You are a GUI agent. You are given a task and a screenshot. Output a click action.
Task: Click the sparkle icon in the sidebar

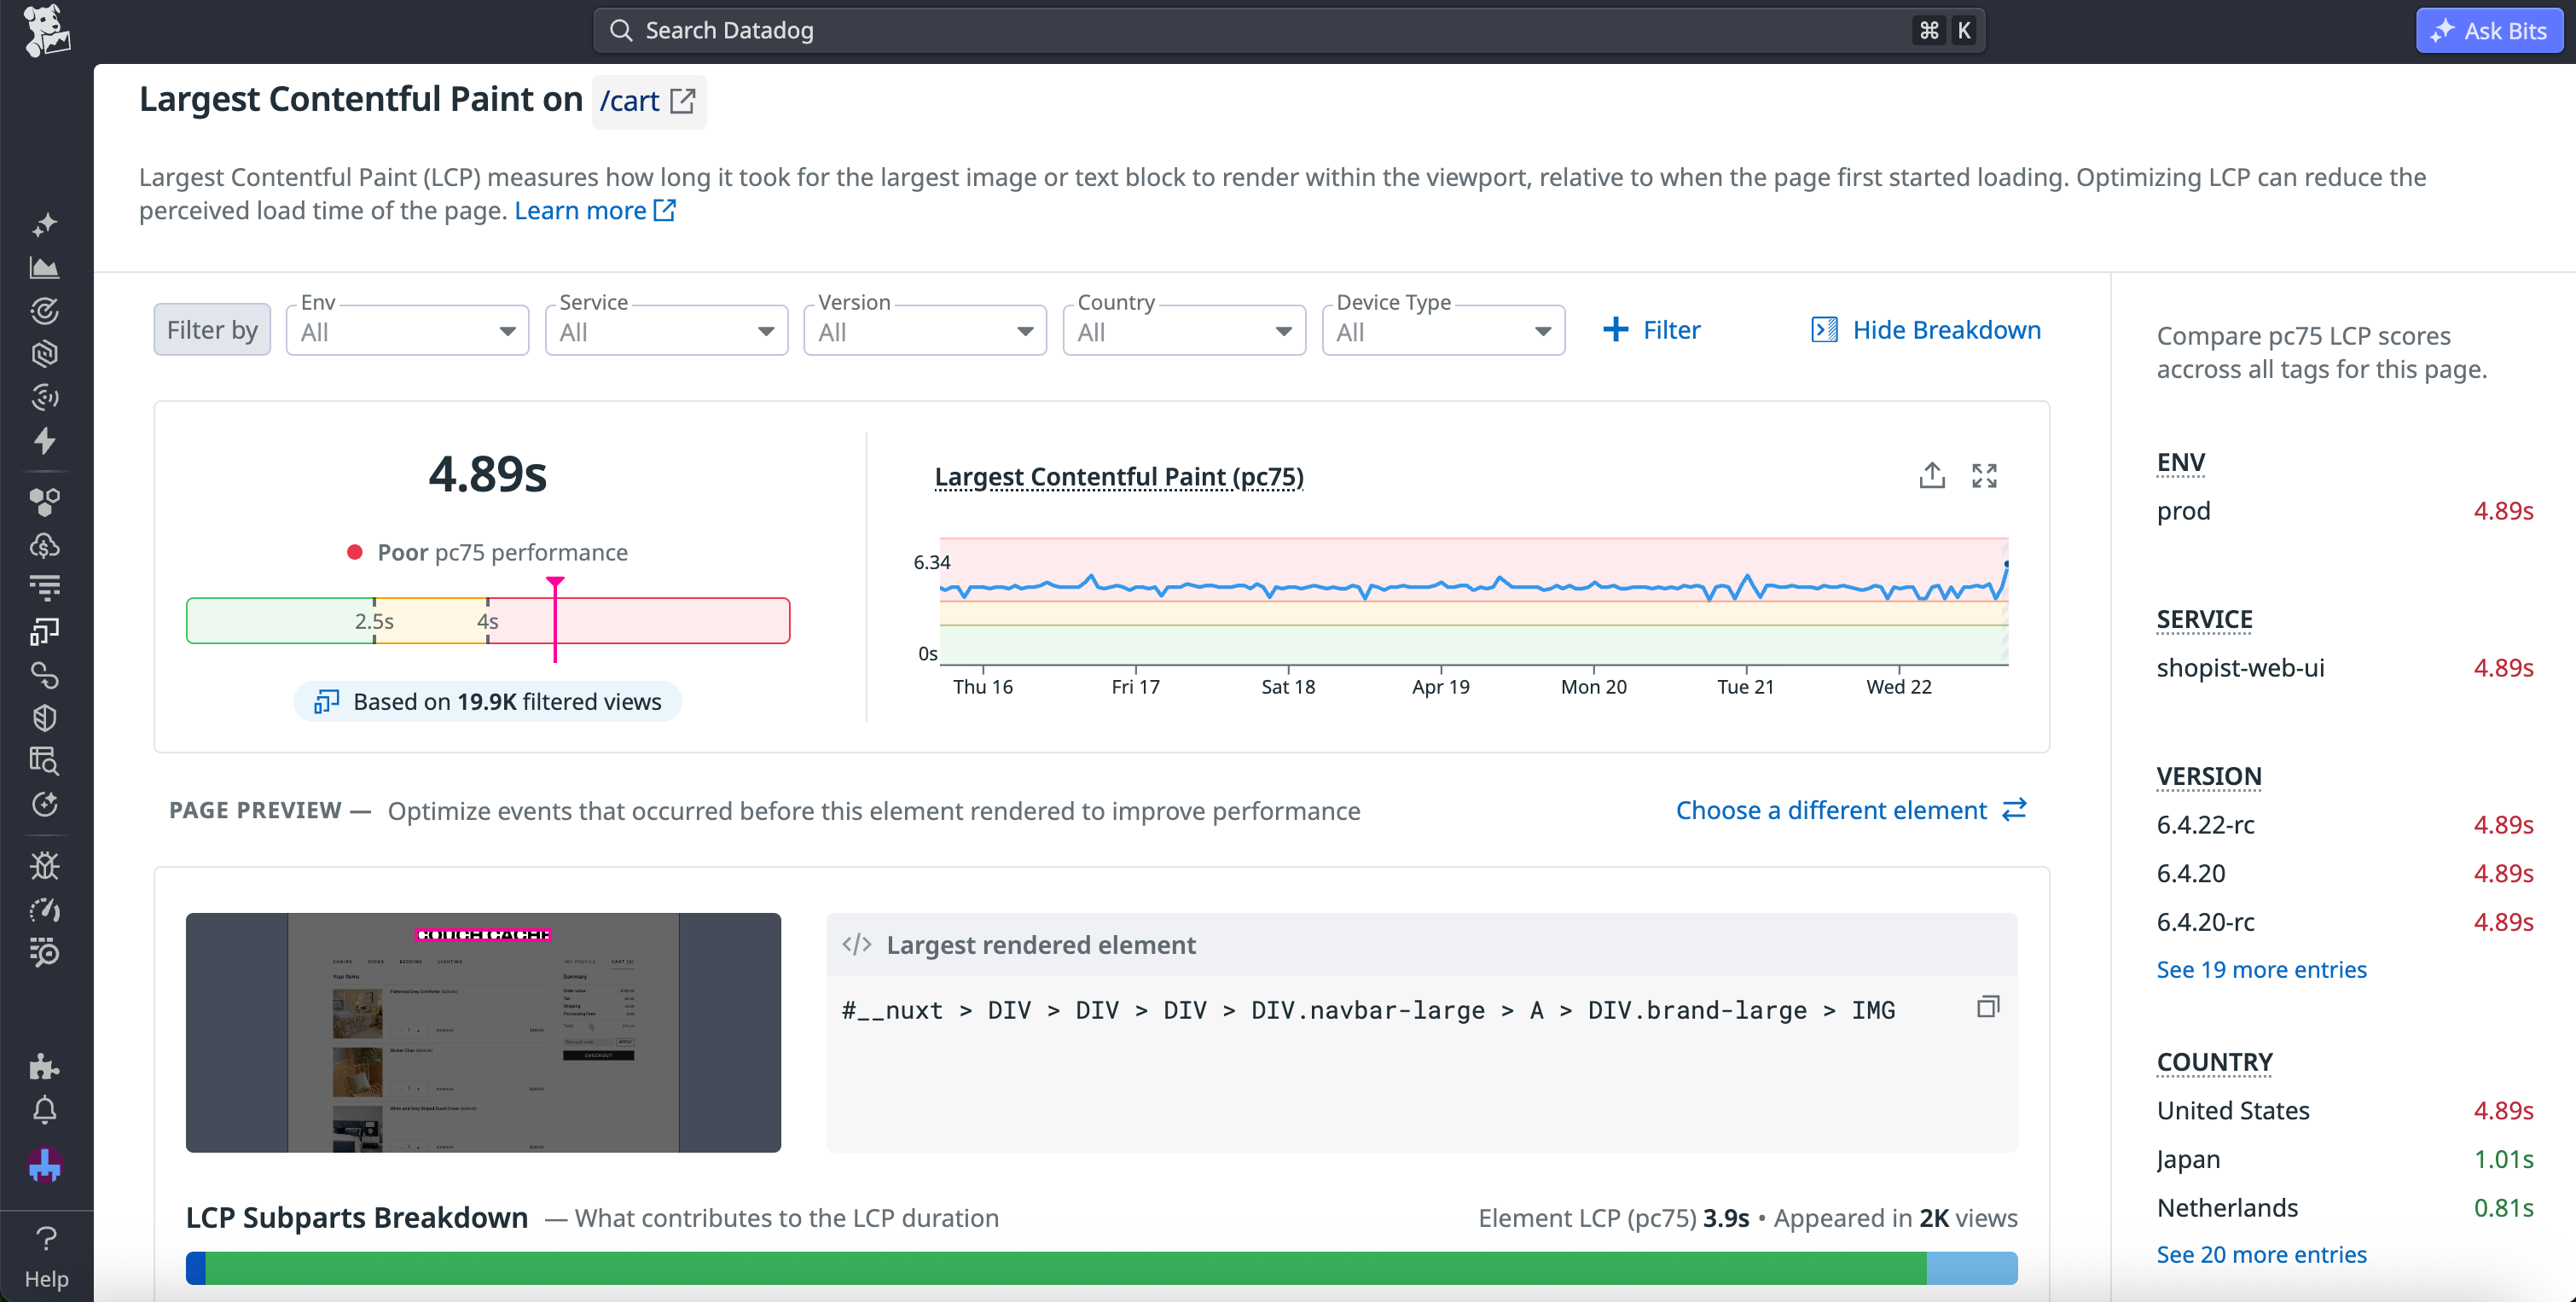(45, 225)
